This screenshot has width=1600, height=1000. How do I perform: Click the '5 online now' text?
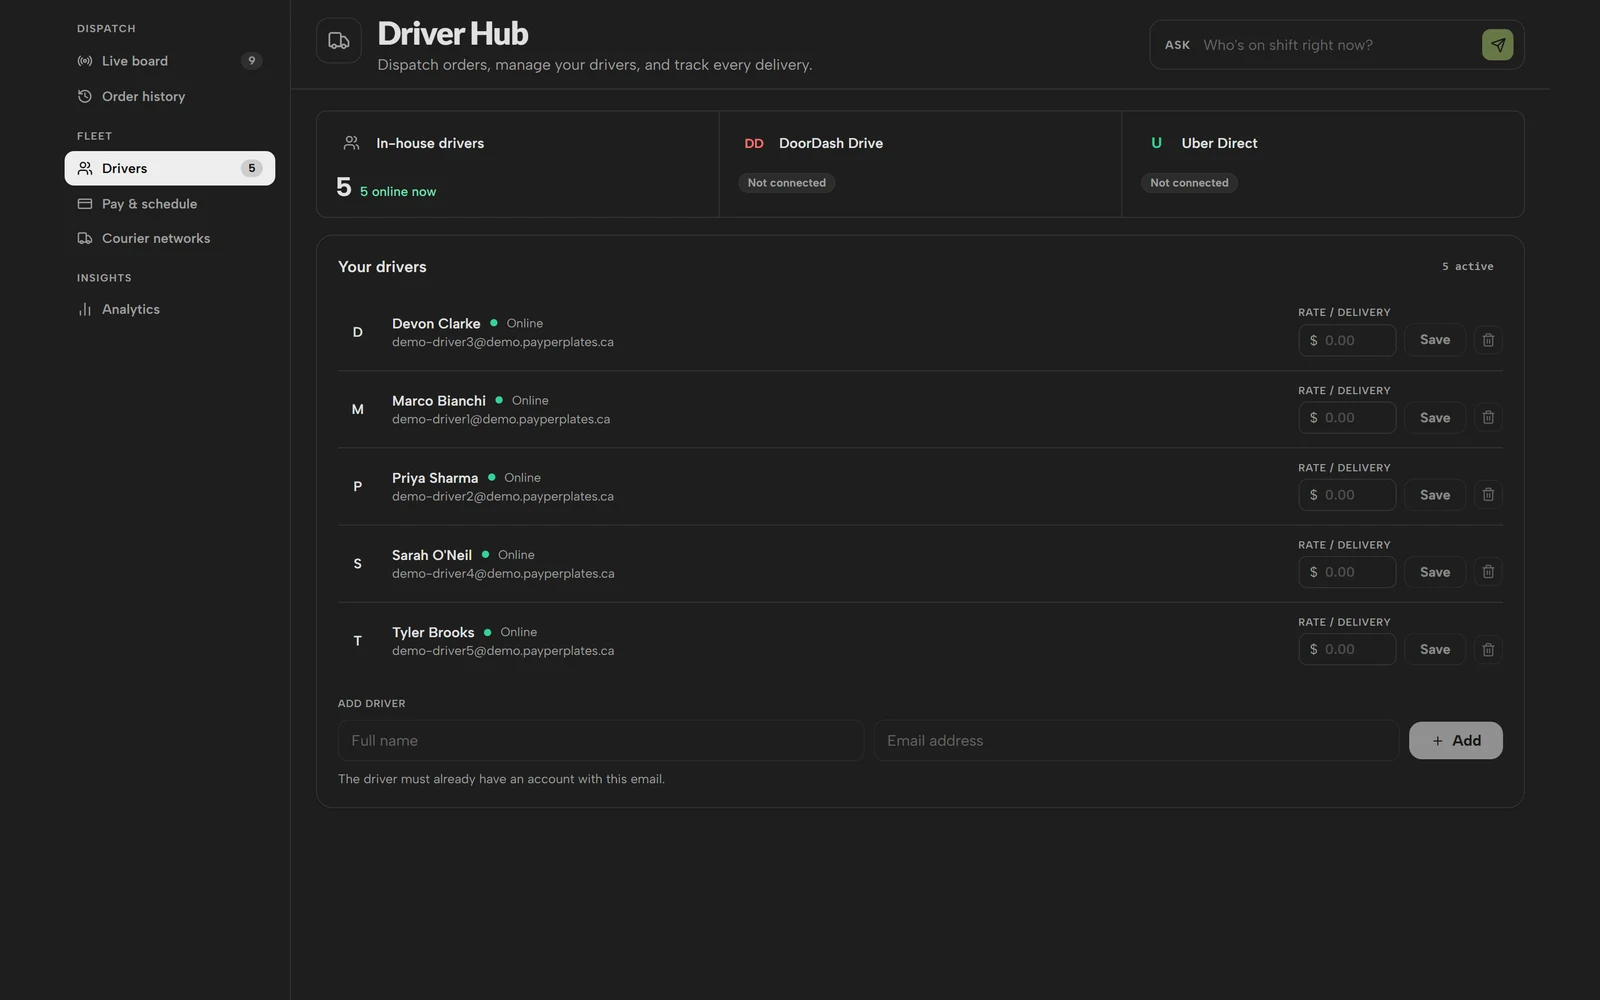tap(398, 192)
